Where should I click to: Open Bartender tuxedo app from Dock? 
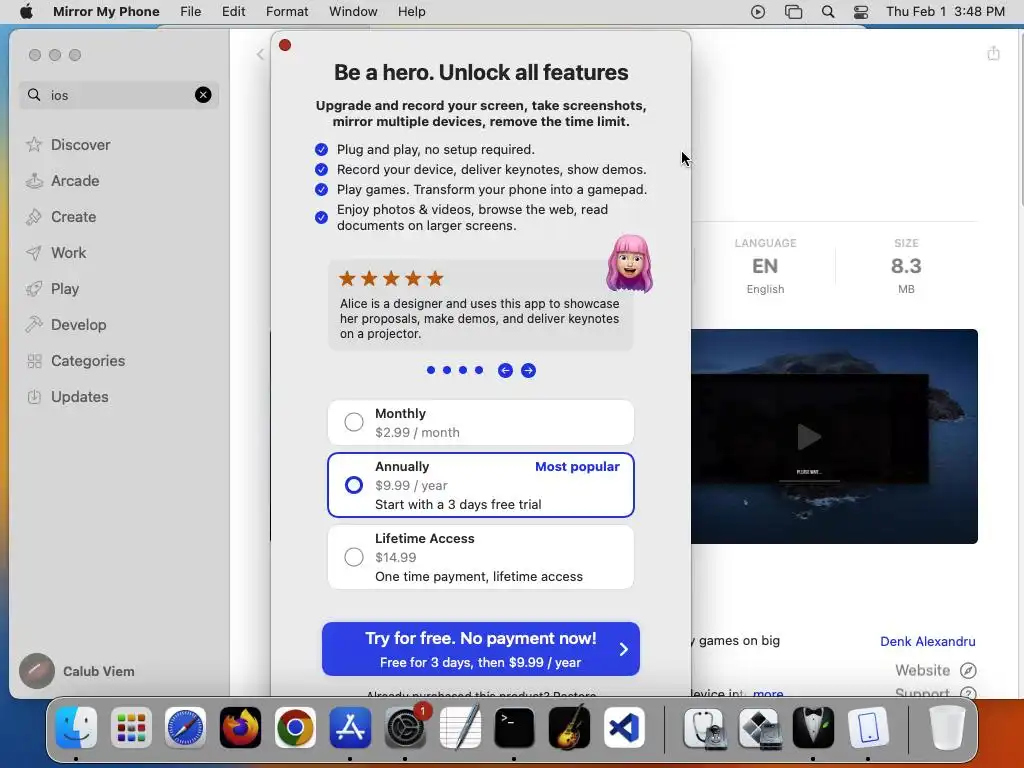814,728
